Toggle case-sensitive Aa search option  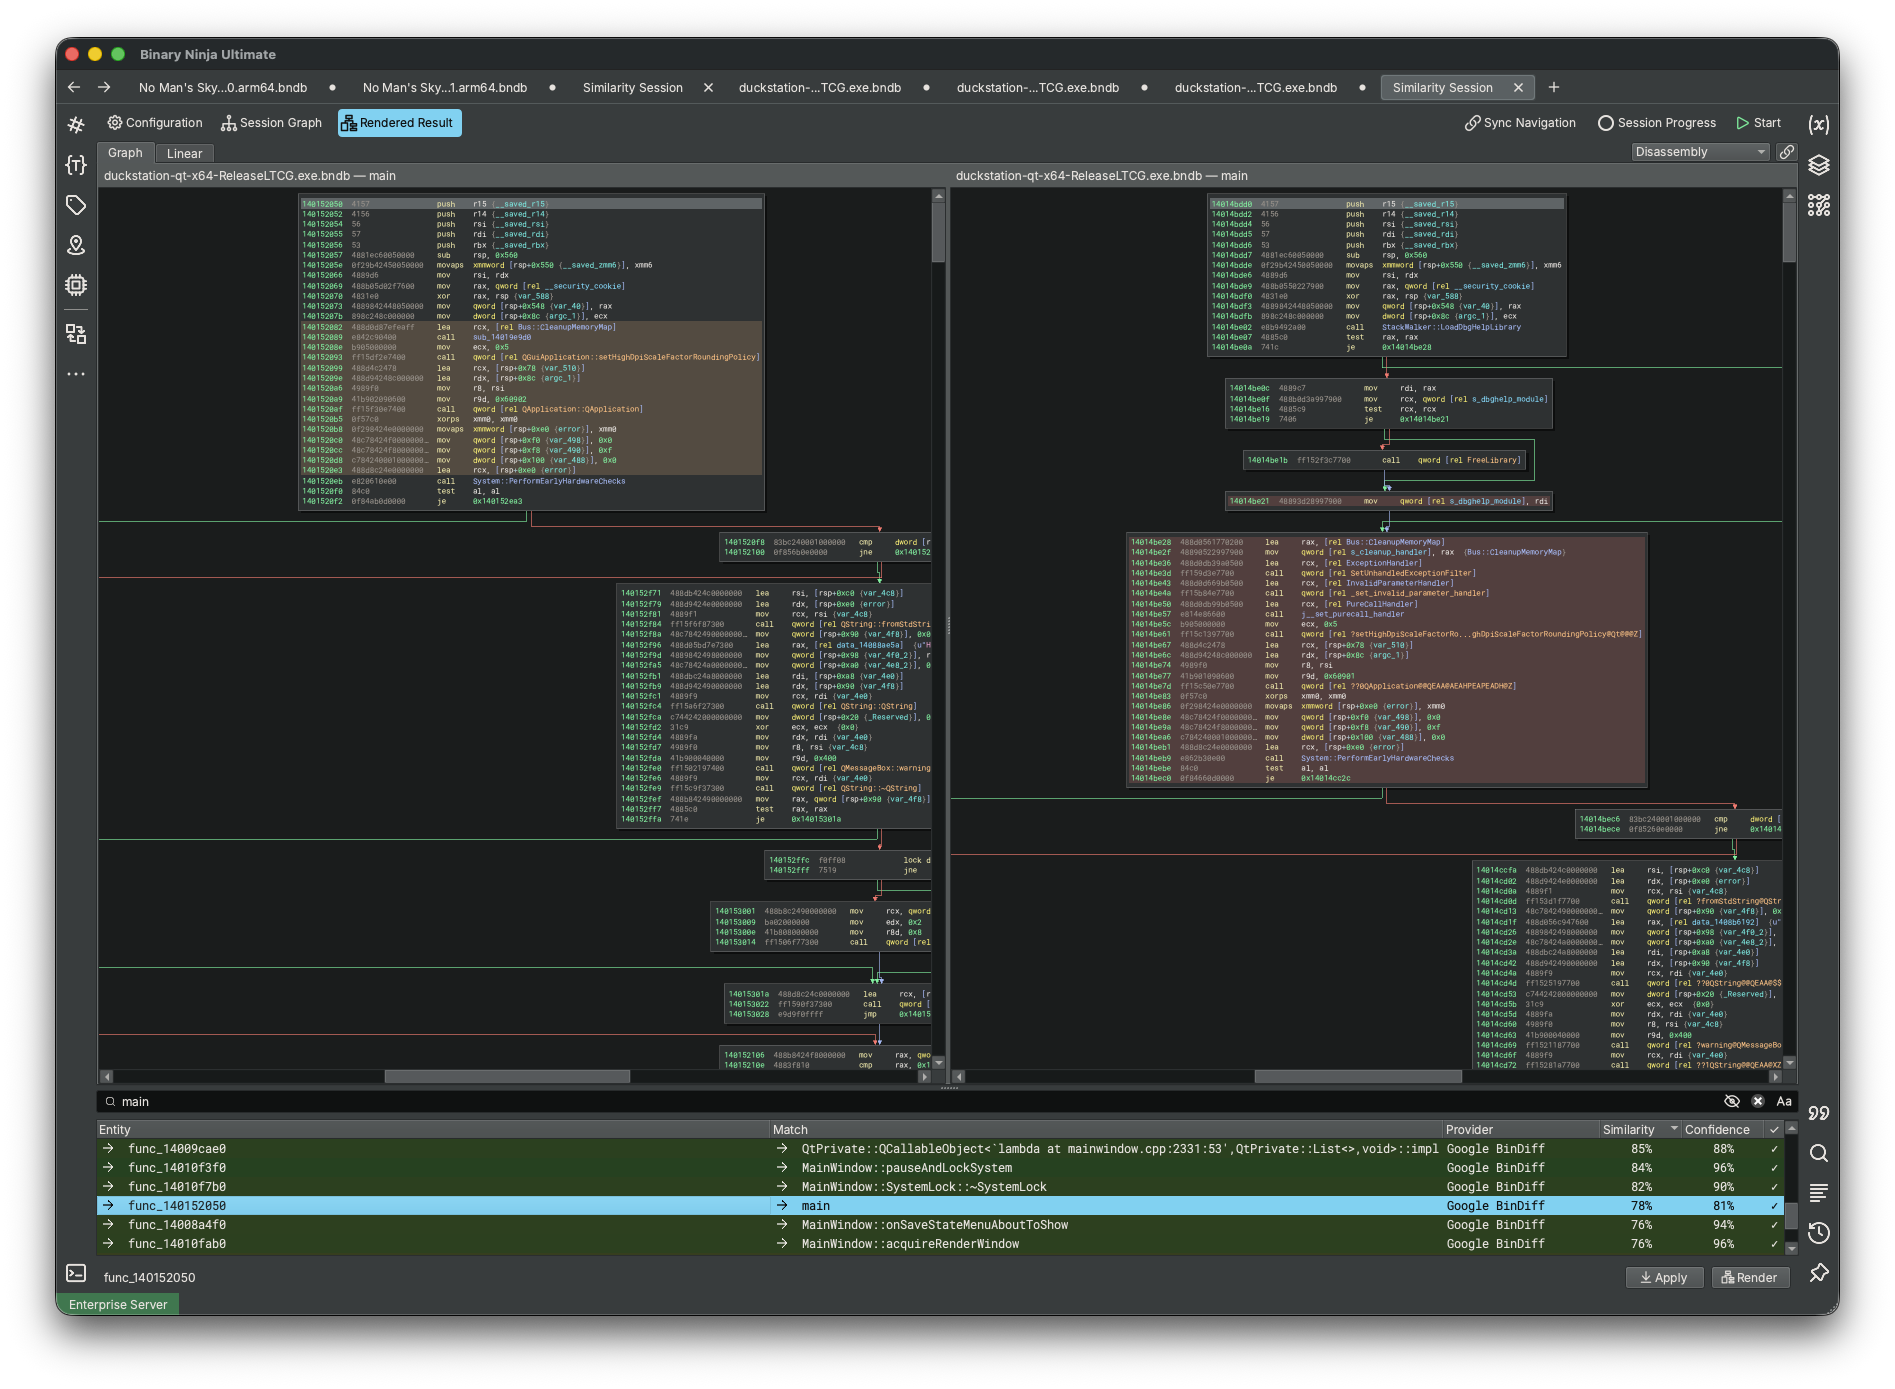point(1784,1101)
